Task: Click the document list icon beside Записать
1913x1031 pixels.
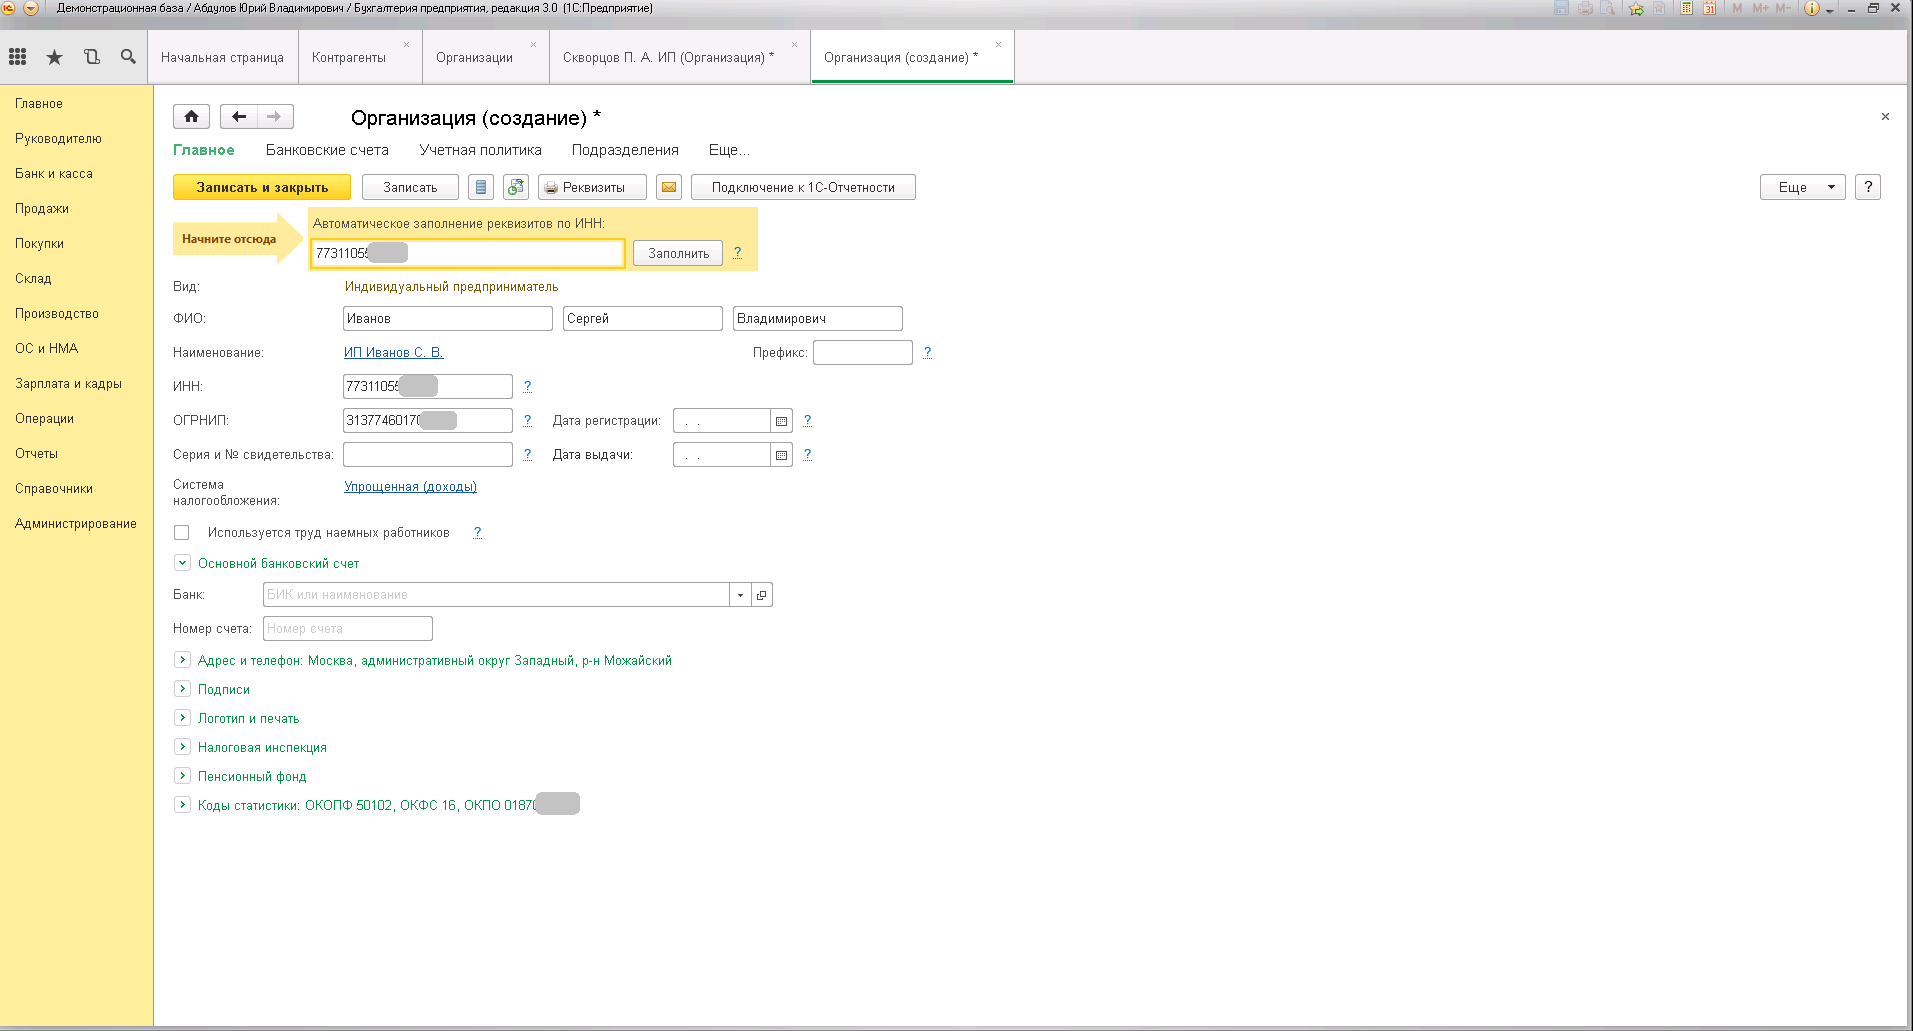Action: 481,187
